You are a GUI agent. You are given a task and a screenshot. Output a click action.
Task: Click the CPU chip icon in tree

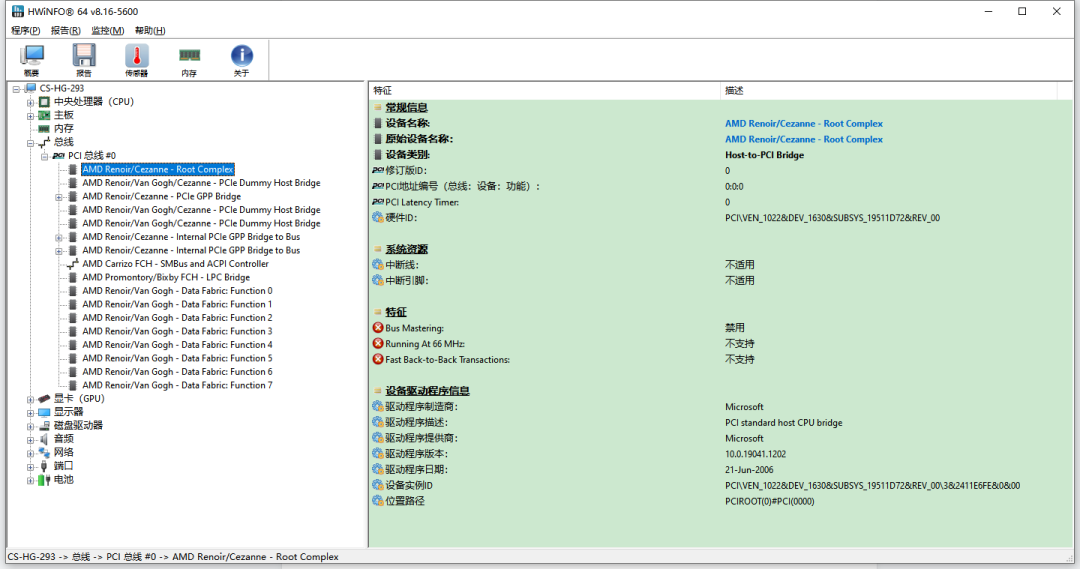[44, 102]
